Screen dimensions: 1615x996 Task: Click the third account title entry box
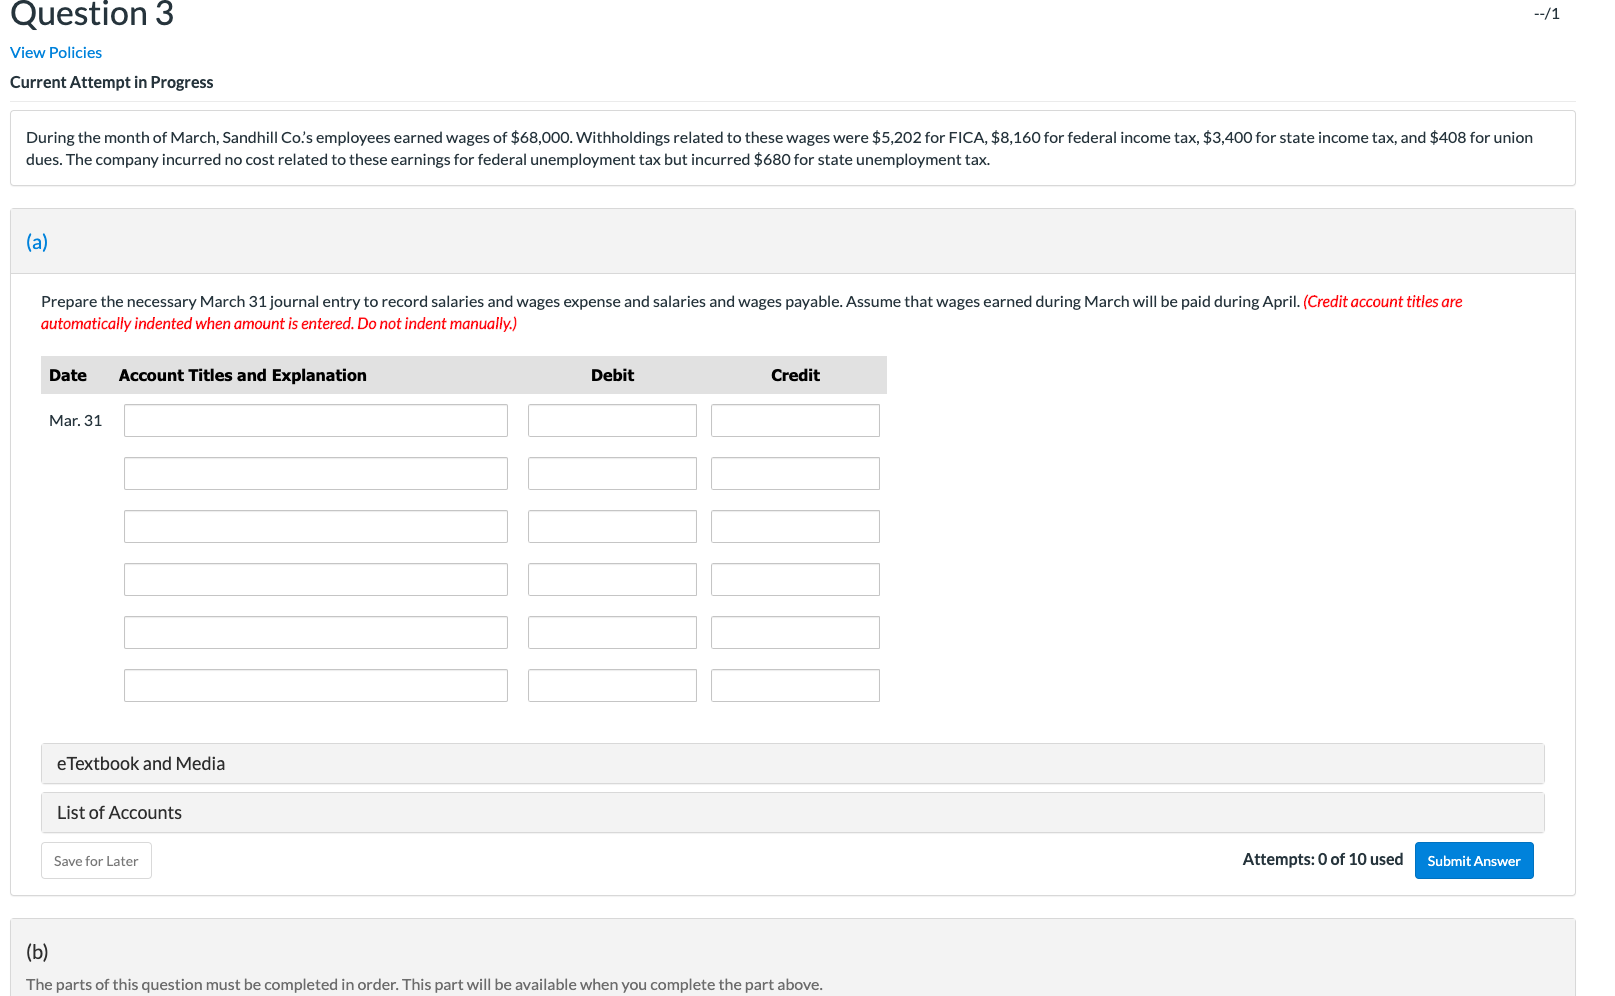(x=315, y=526)
